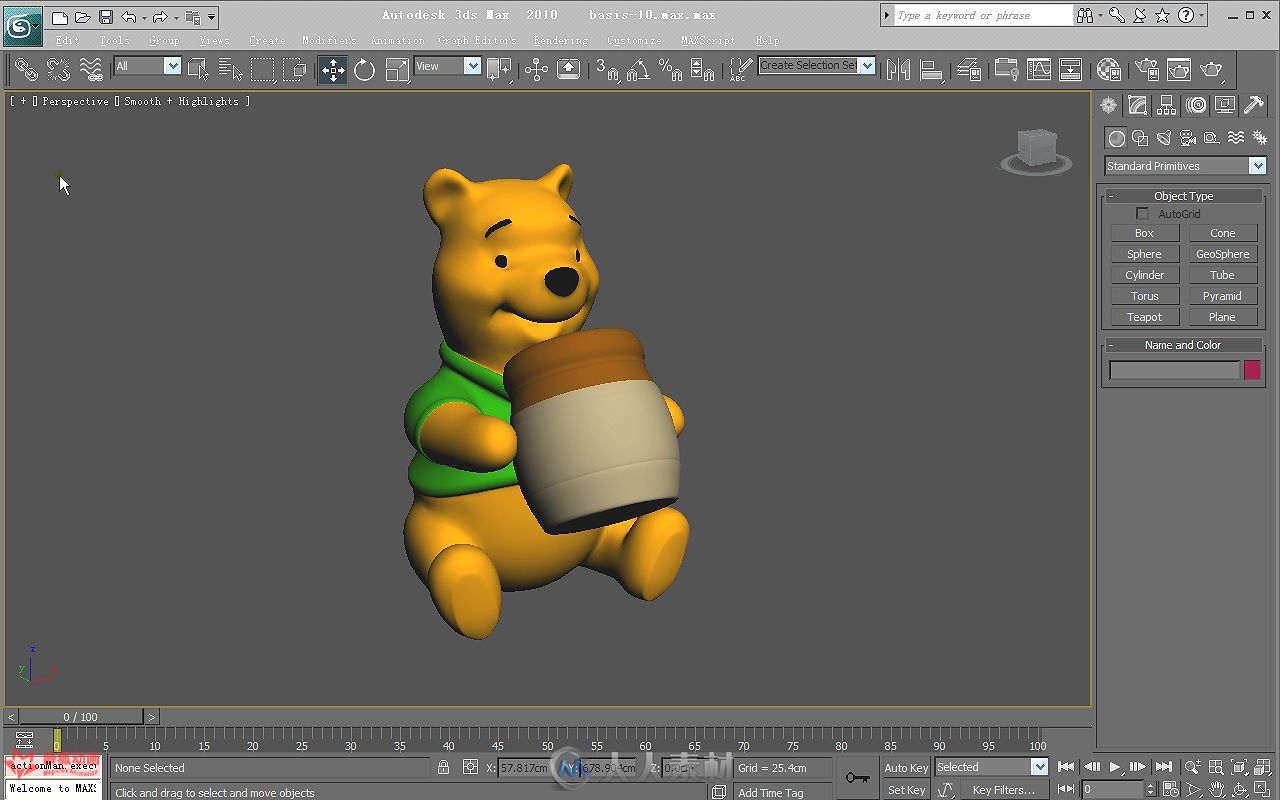Open Select by Name list
This screenshot has height=800, width=1280.
[231, 69]
